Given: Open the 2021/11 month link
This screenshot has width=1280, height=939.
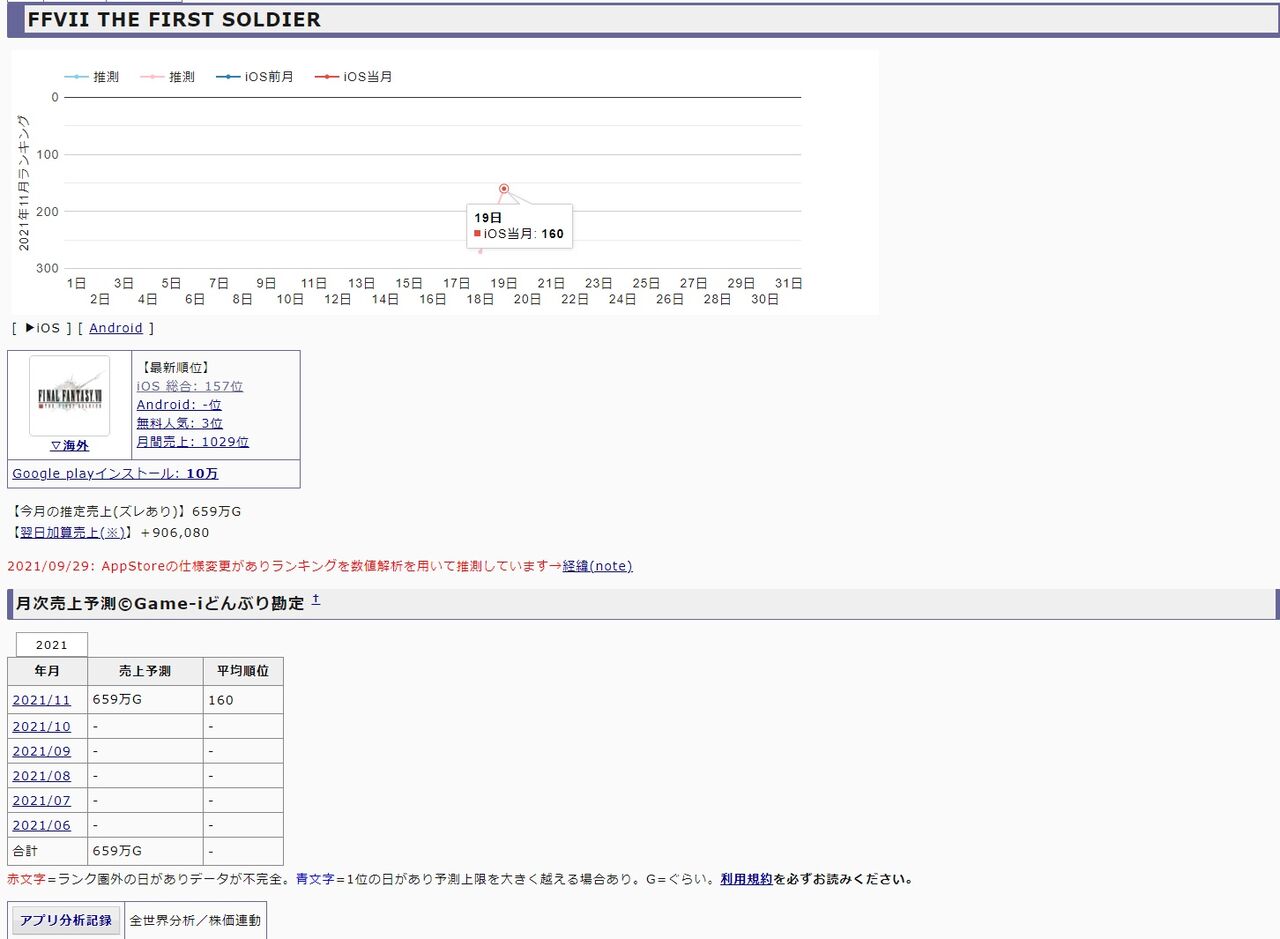Looking at the screenshot, I should point(42,700).
